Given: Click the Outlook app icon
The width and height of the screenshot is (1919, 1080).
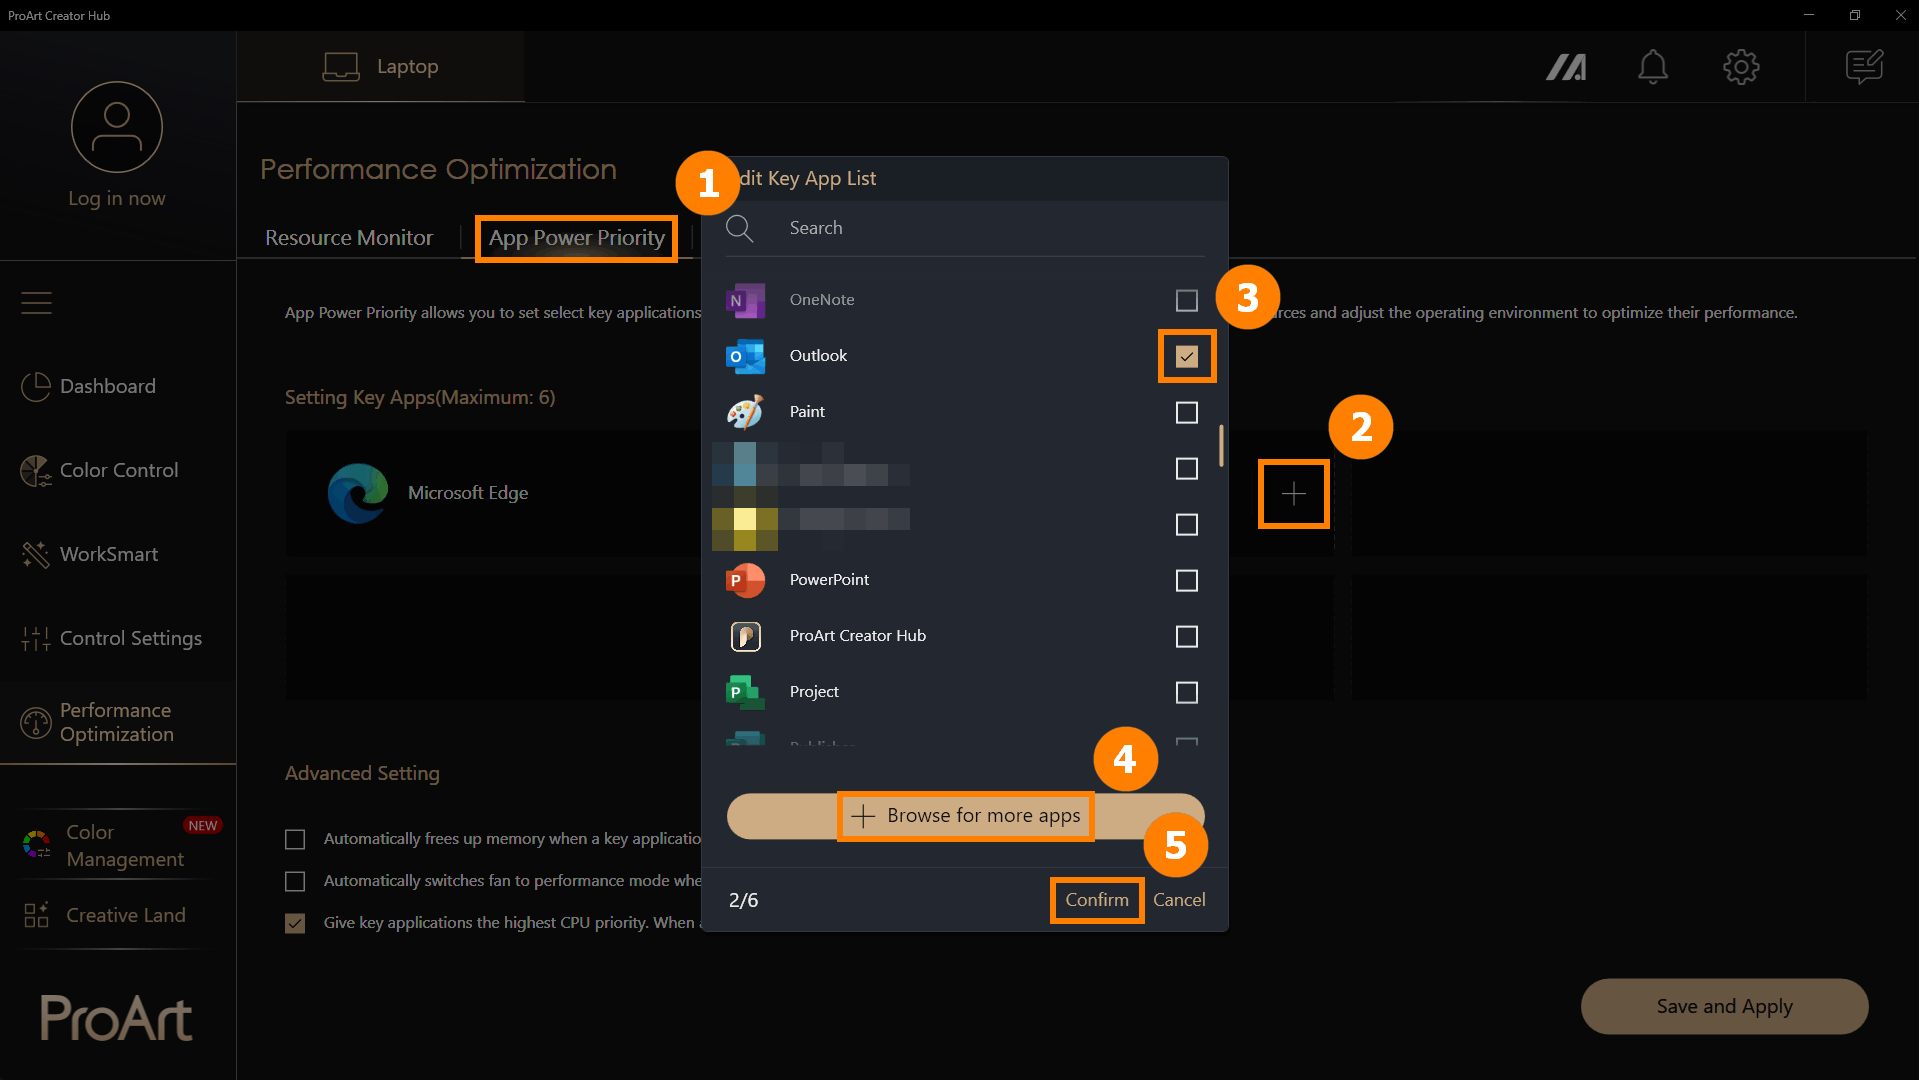Looking at the screenshot, I should click(745, 356).
